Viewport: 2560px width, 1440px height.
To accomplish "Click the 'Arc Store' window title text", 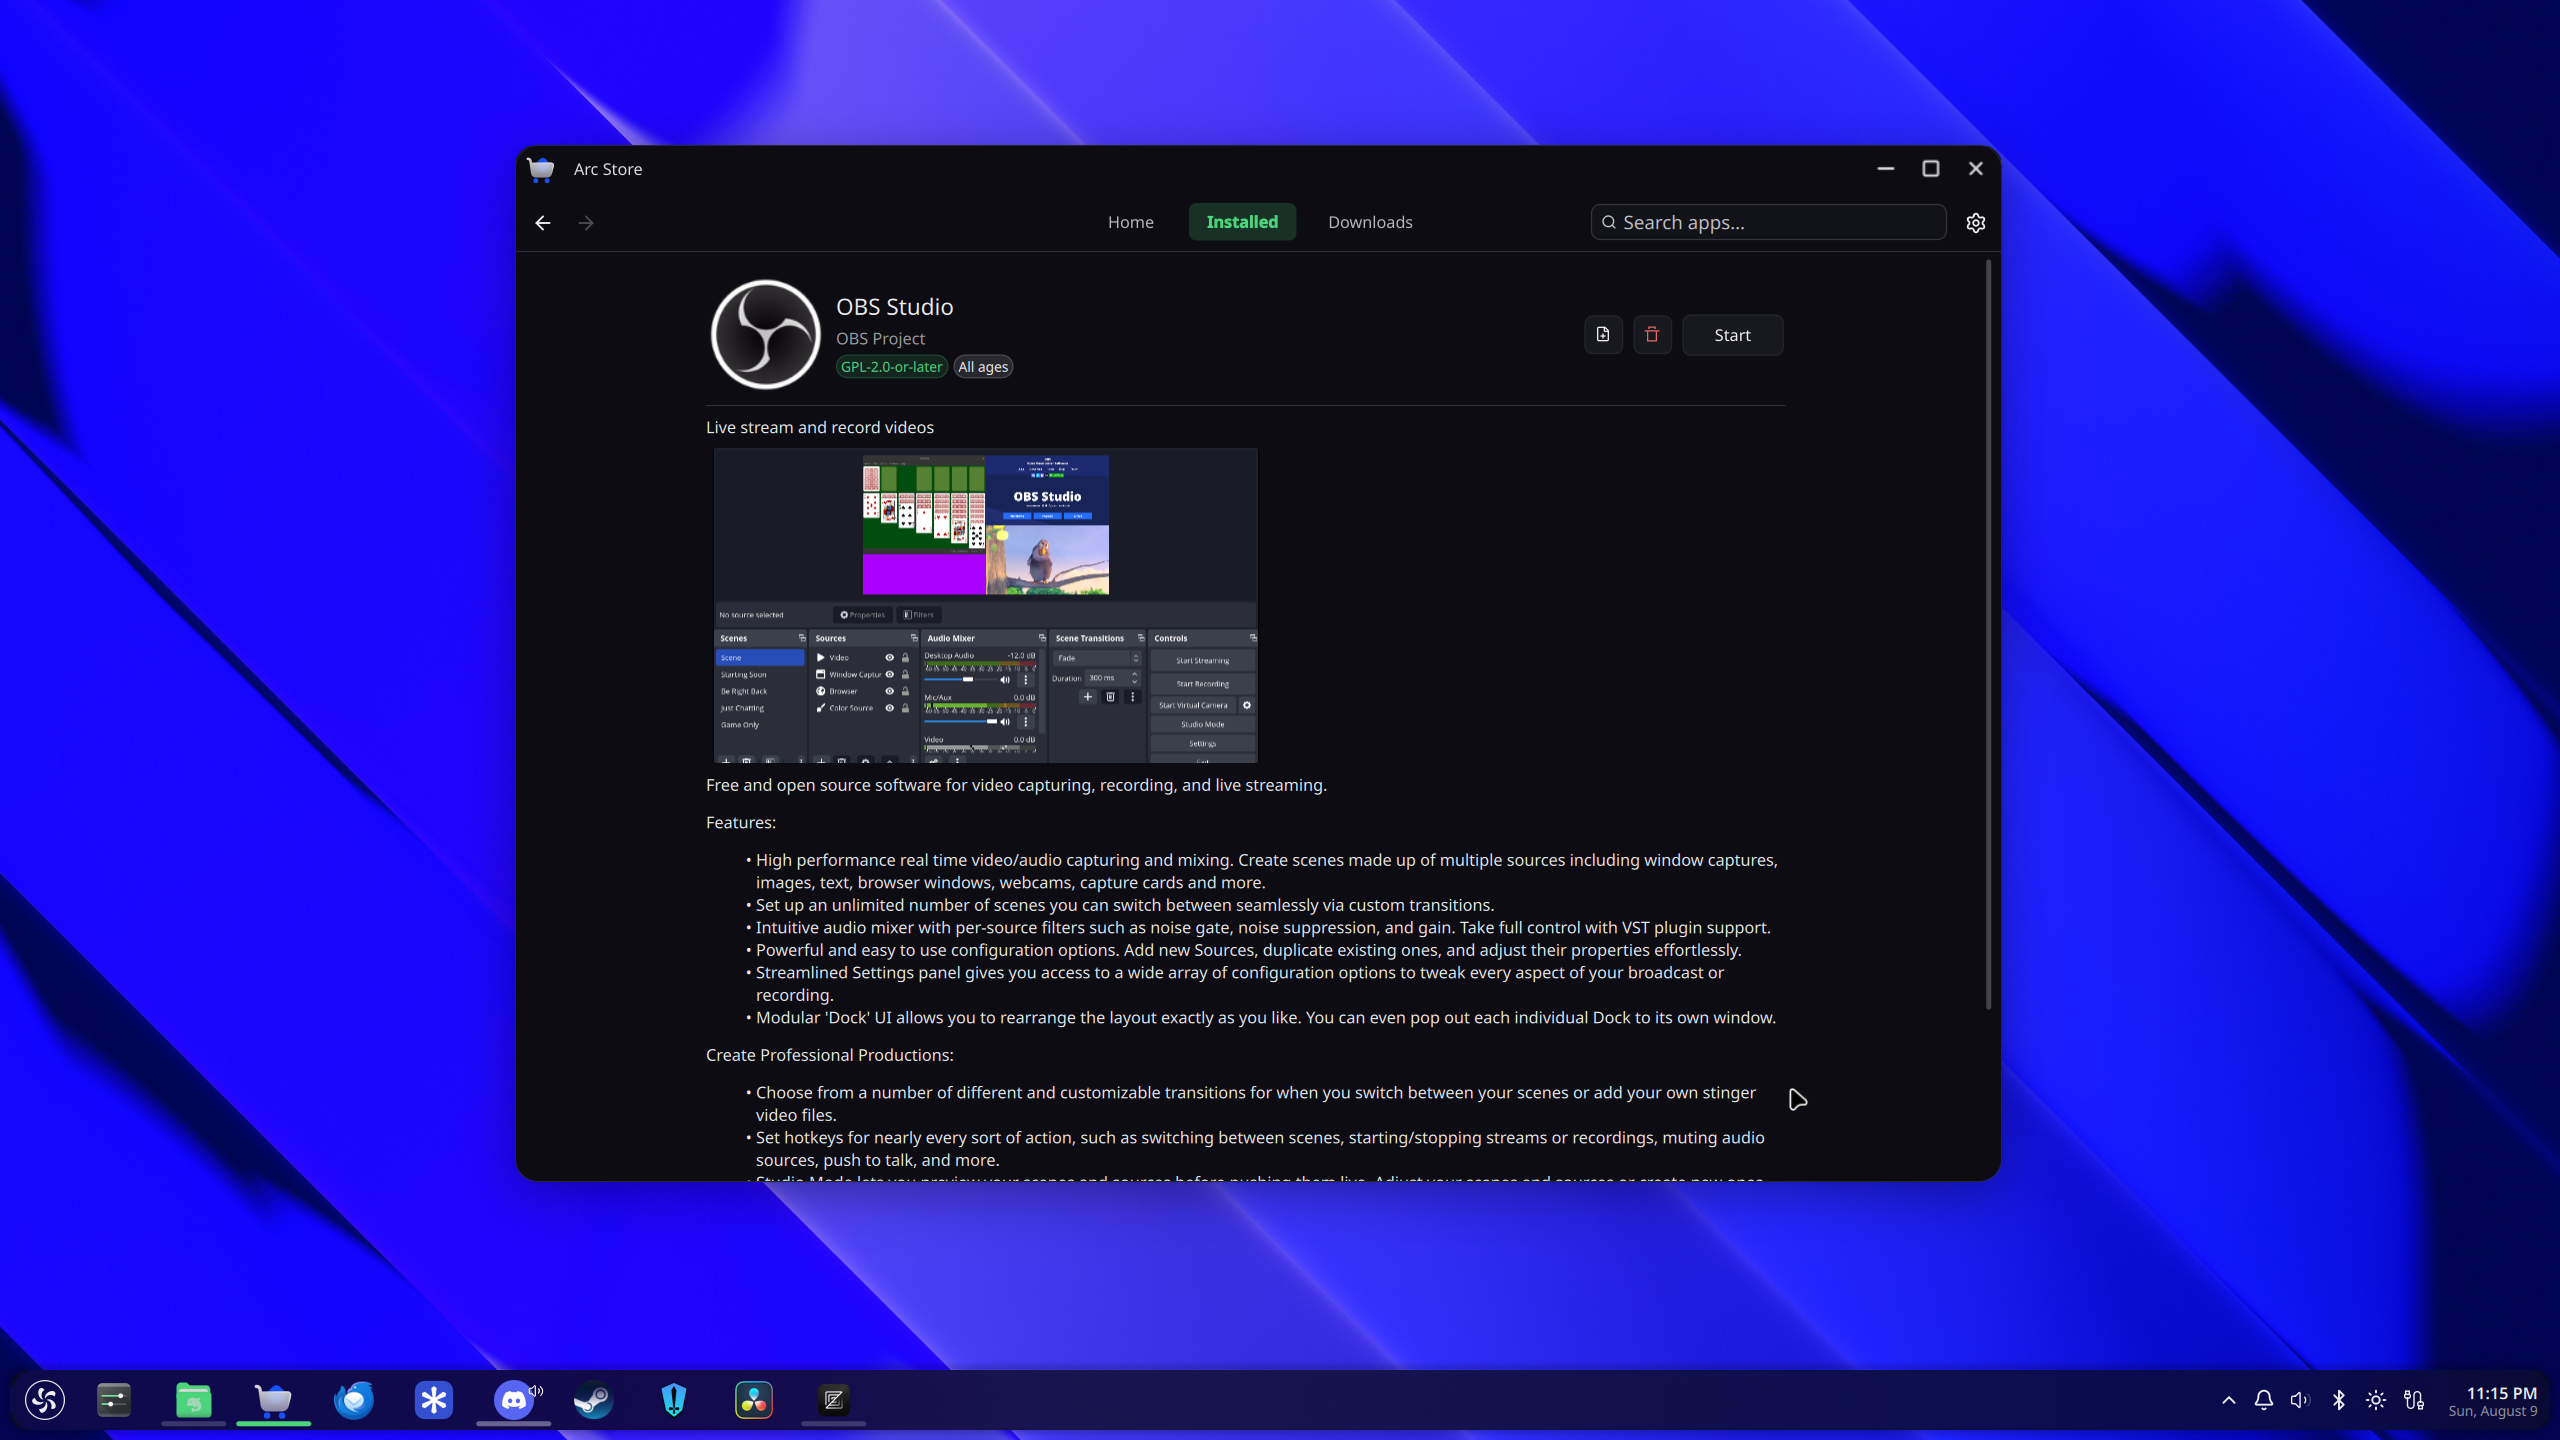I will [x=607, y=169].
